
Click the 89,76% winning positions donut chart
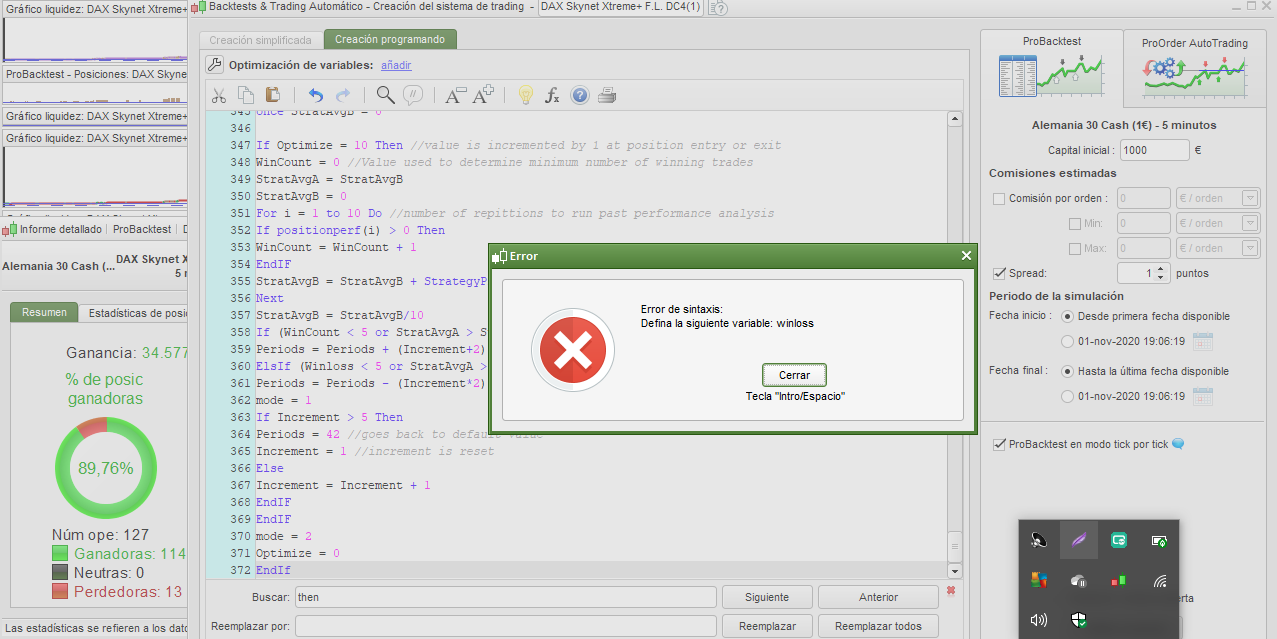106,468
